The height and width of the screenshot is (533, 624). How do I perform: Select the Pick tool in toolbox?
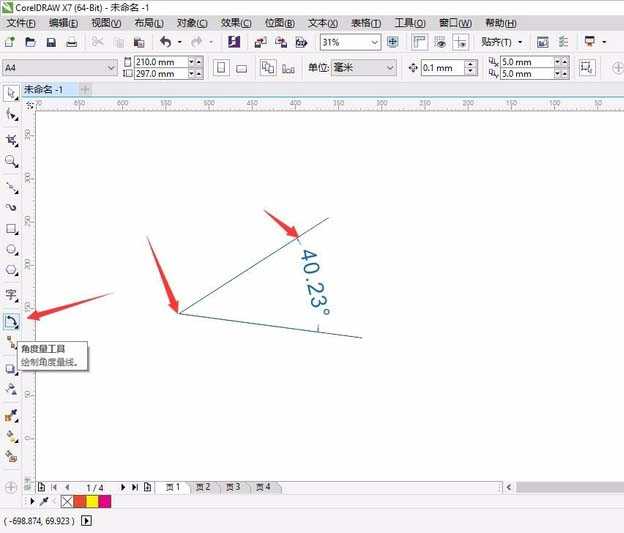(11, 92)
